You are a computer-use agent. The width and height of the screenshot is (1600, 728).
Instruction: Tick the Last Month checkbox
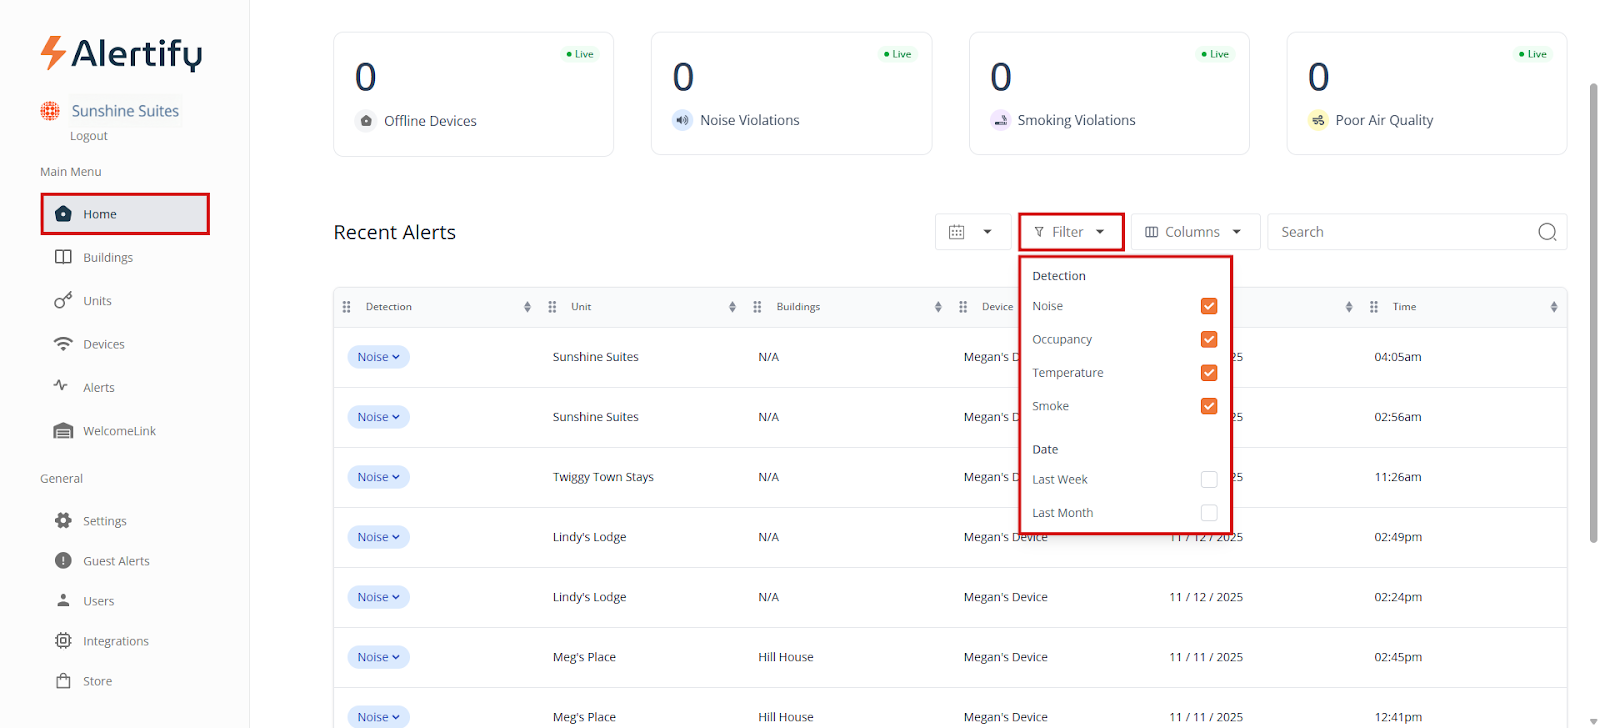(x=1208, y=513)
